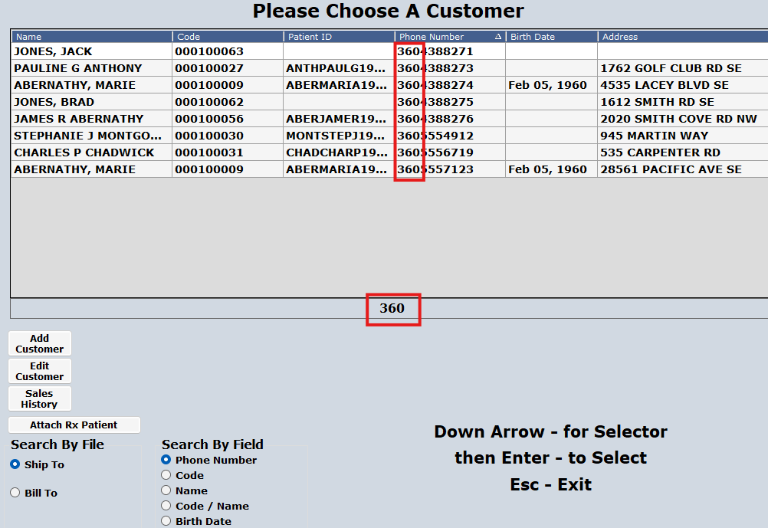Click code 000100056
This screenshot has width=768, height=528.
tap(209, 119)
